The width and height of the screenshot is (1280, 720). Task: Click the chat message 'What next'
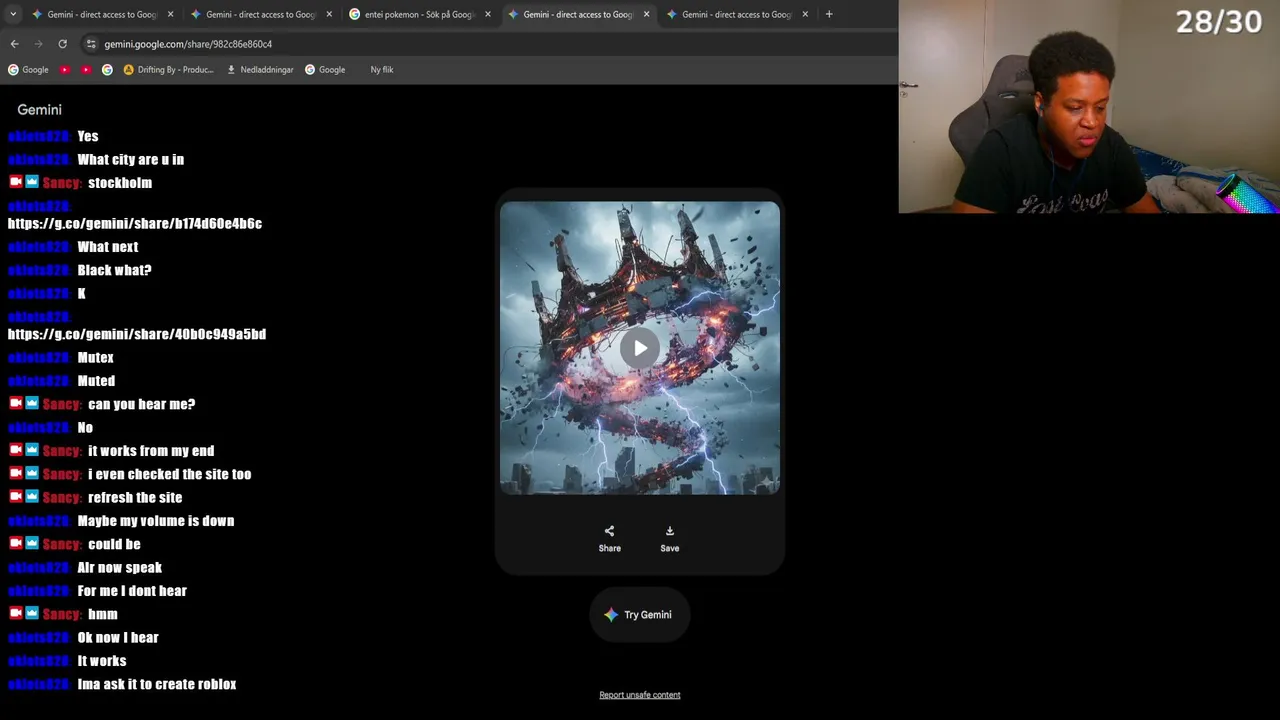tap(108, 247)
